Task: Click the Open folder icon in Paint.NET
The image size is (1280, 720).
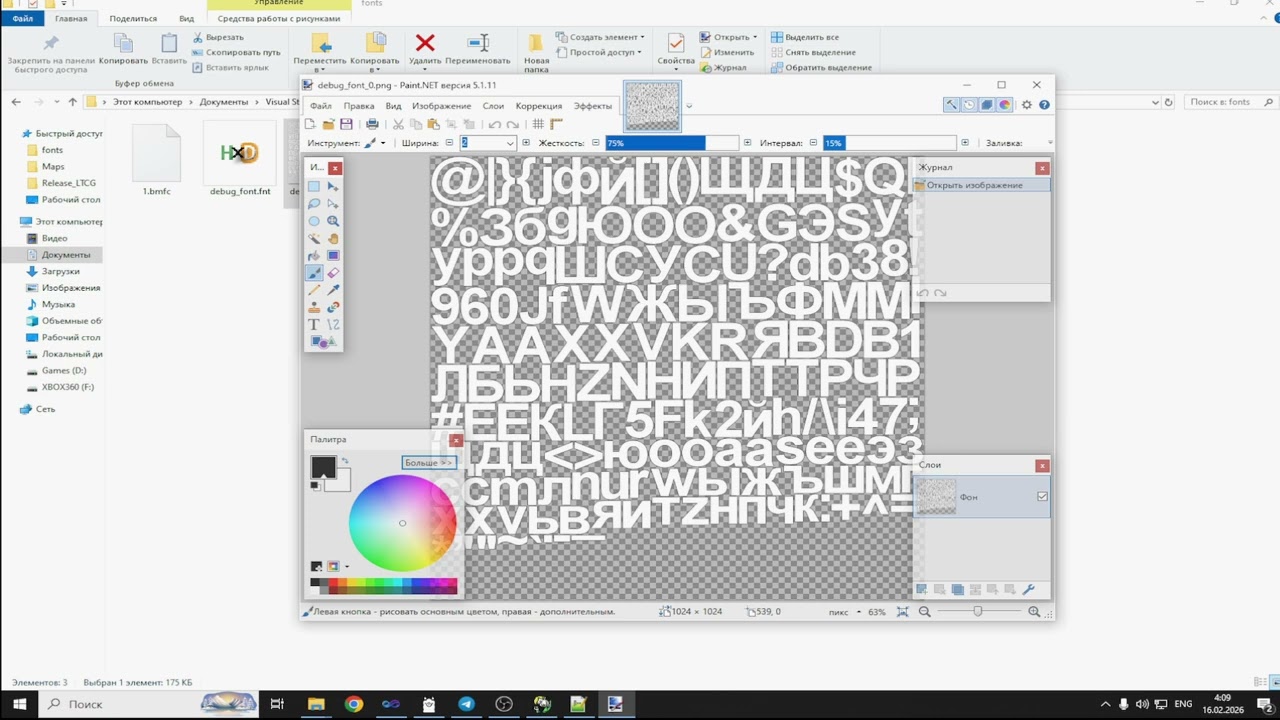Action: pos(328,124)
